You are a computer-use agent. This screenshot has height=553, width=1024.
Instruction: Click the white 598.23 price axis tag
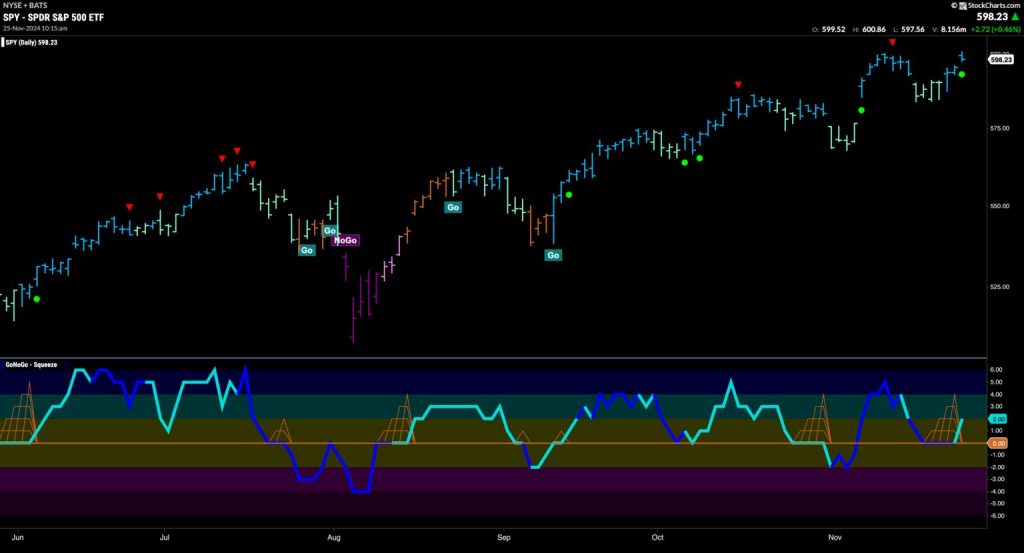pos(1000,59)
